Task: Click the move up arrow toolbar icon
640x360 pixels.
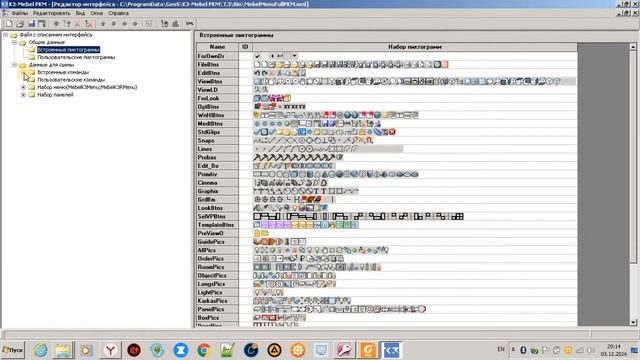Action: [x=103, y=24]
